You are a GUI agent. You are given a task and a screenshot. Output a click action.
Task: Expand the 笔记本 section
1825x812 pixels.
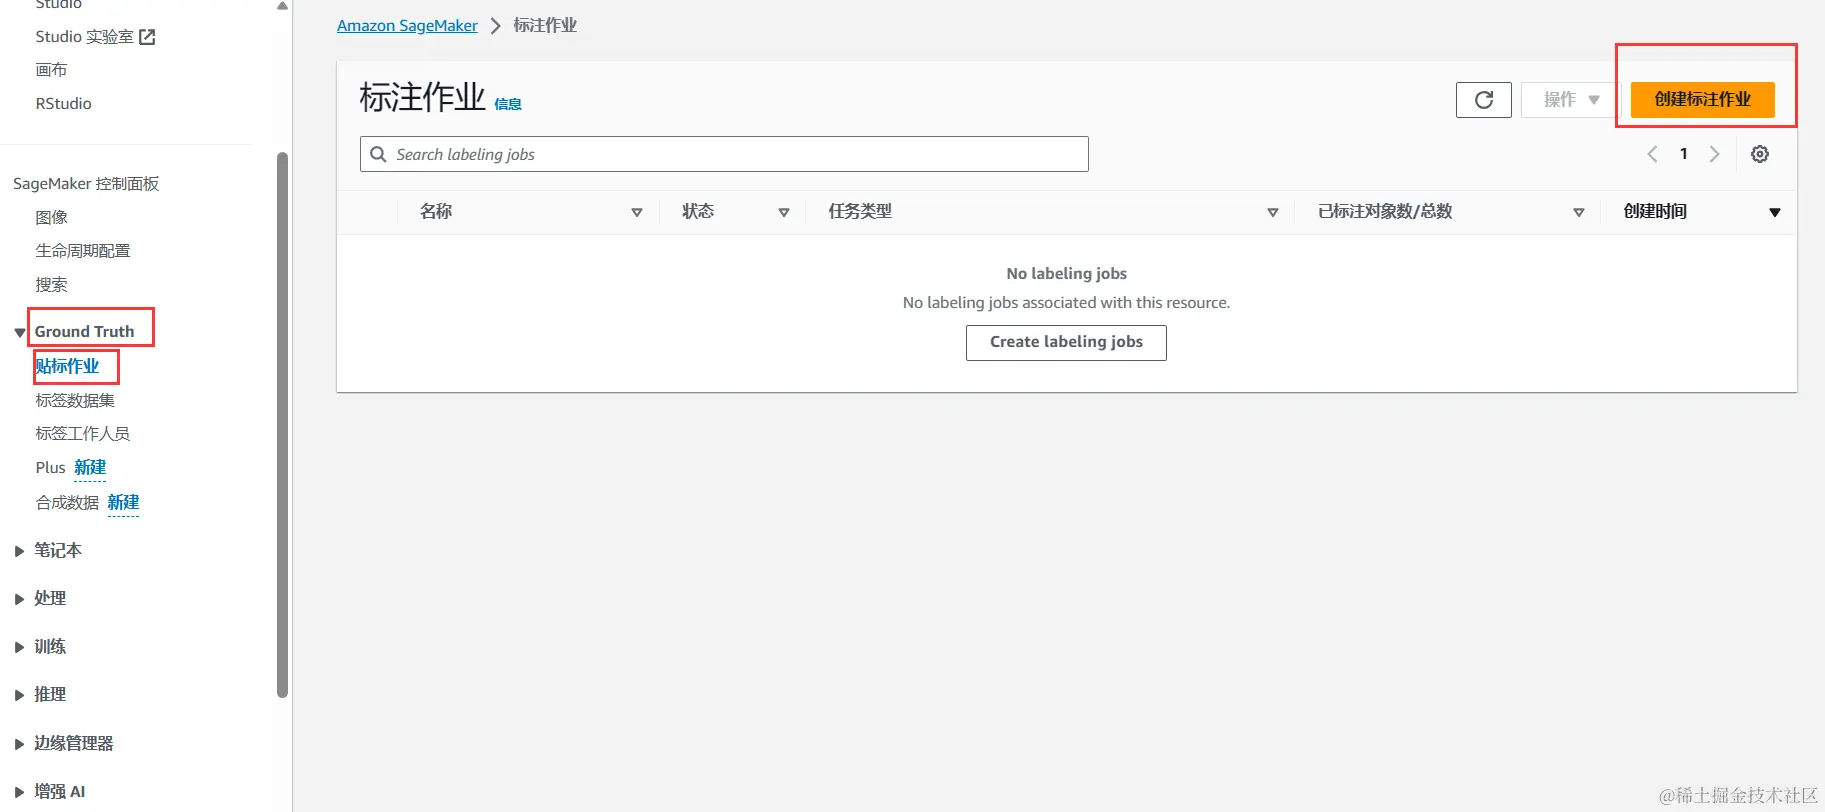19,551
